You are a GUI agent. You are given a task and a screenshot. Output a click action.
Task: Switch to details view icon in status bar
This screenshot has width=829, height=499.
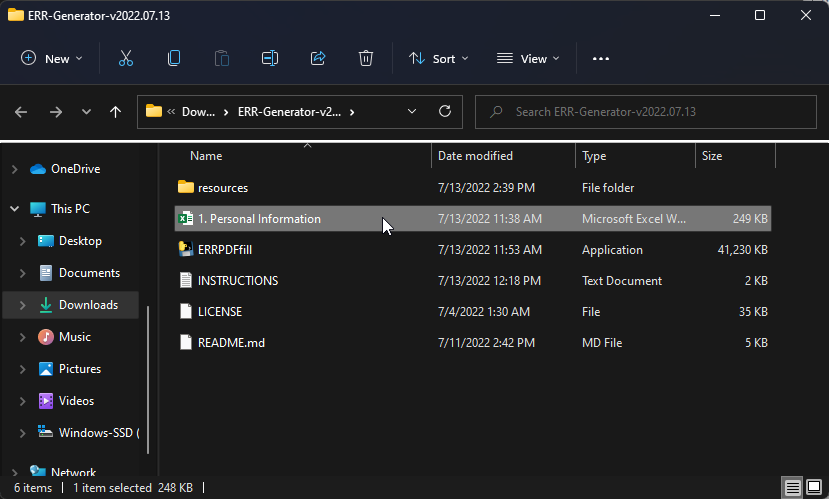(792, 487)
